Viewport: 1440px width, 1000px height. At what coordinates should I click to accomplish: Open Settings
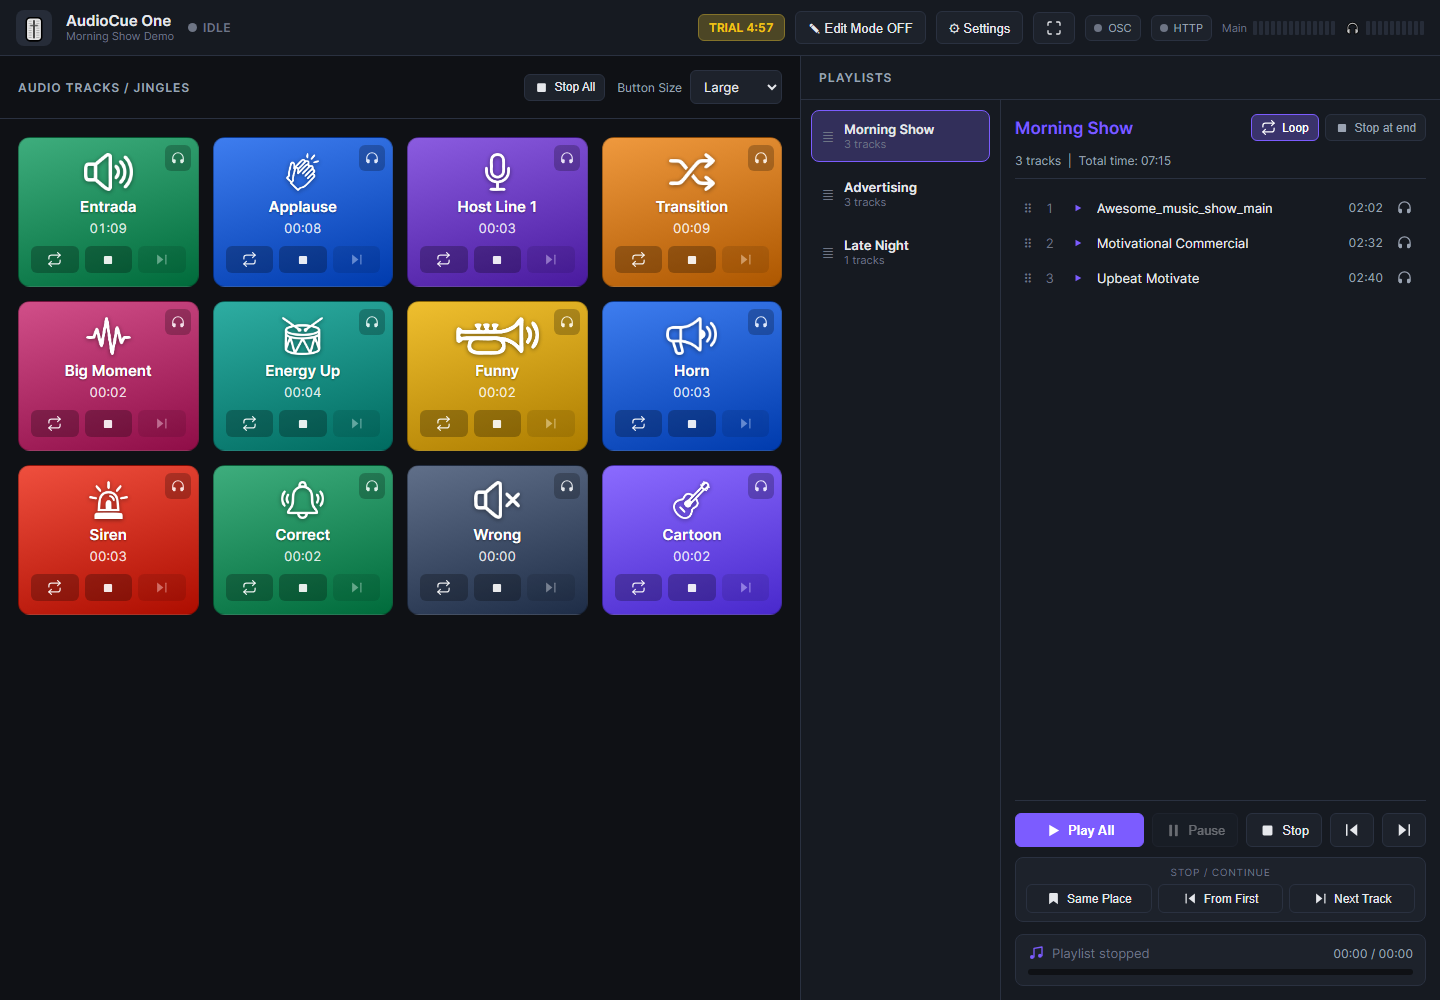tap(979, 28)
